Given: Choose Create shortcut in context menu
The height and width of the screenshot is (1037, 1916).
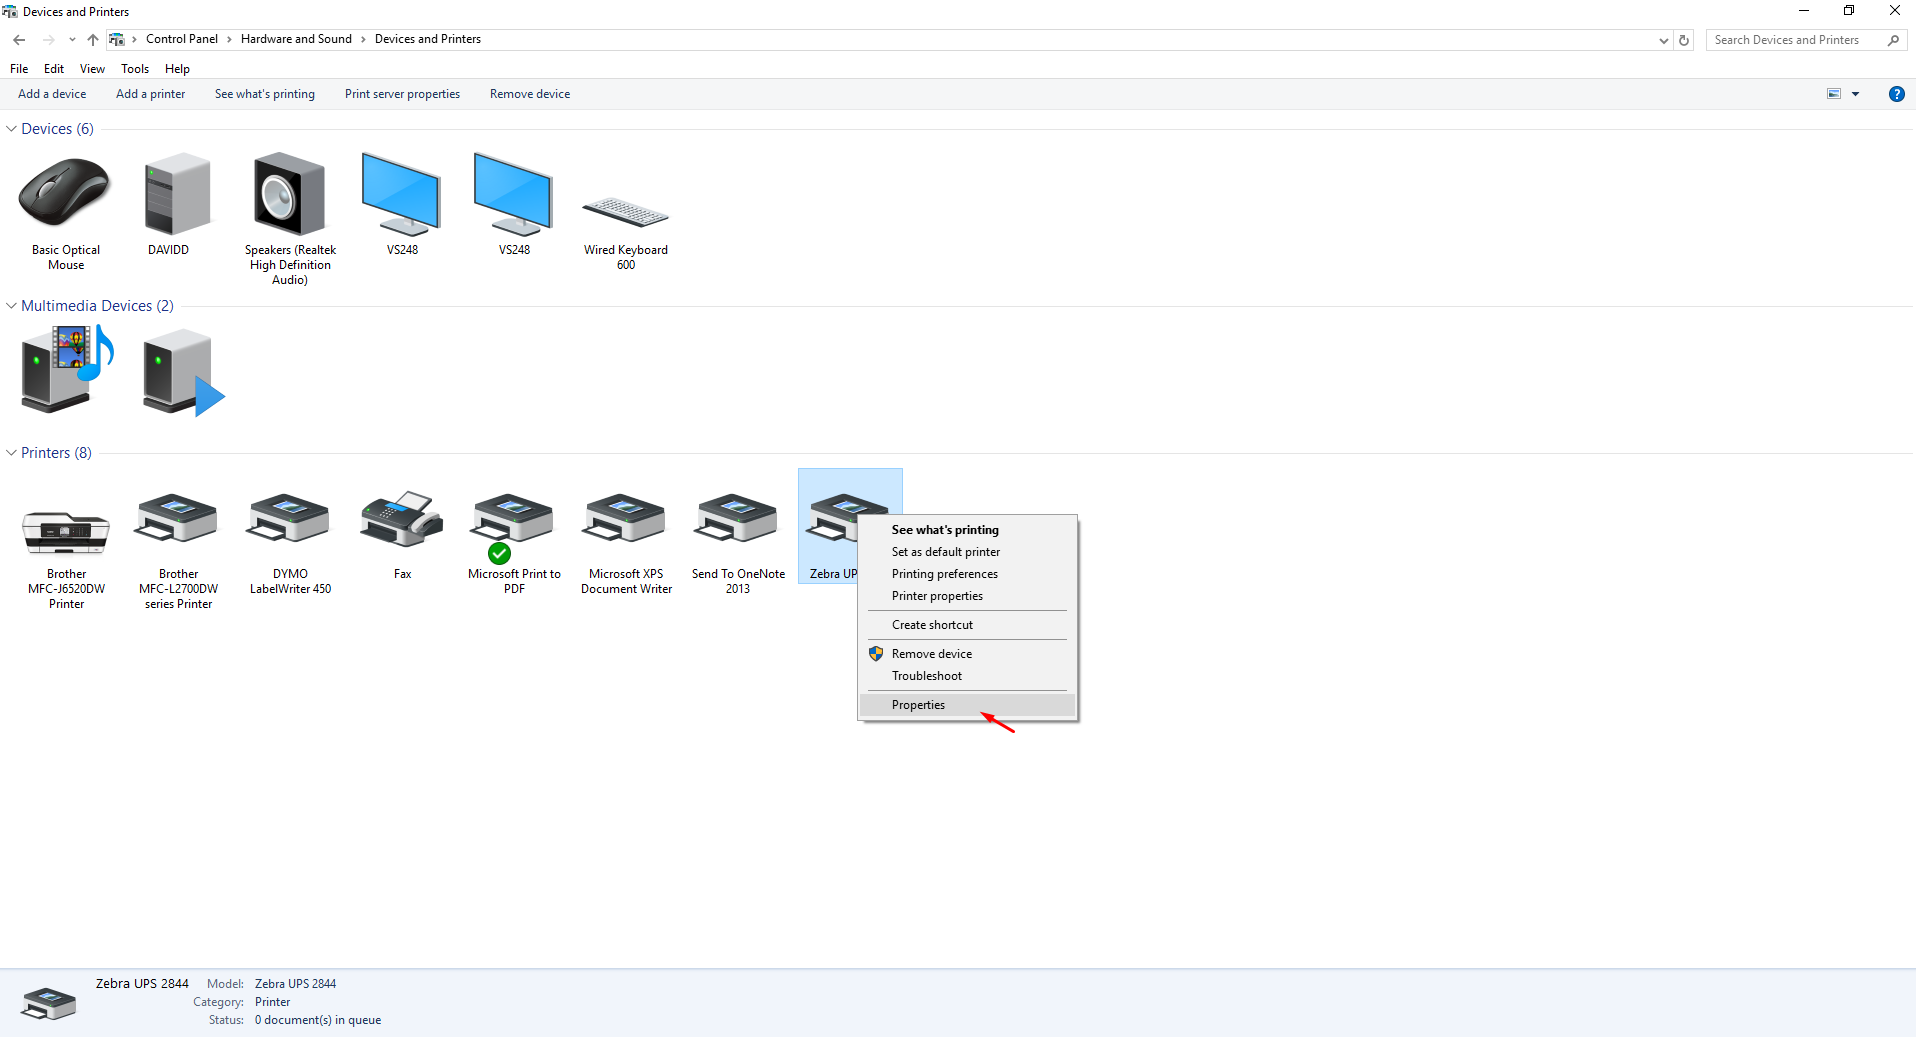Looking at the screenshot, I should pyautogui.click(x=967, y=625).
